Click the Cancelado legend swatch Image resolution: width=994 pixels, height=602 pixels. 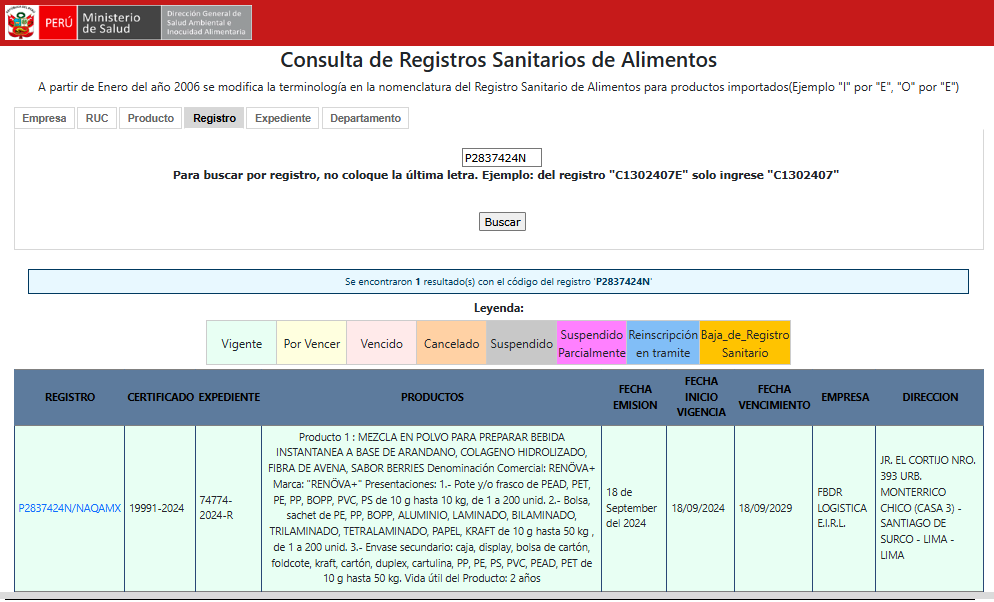[451, 343]
